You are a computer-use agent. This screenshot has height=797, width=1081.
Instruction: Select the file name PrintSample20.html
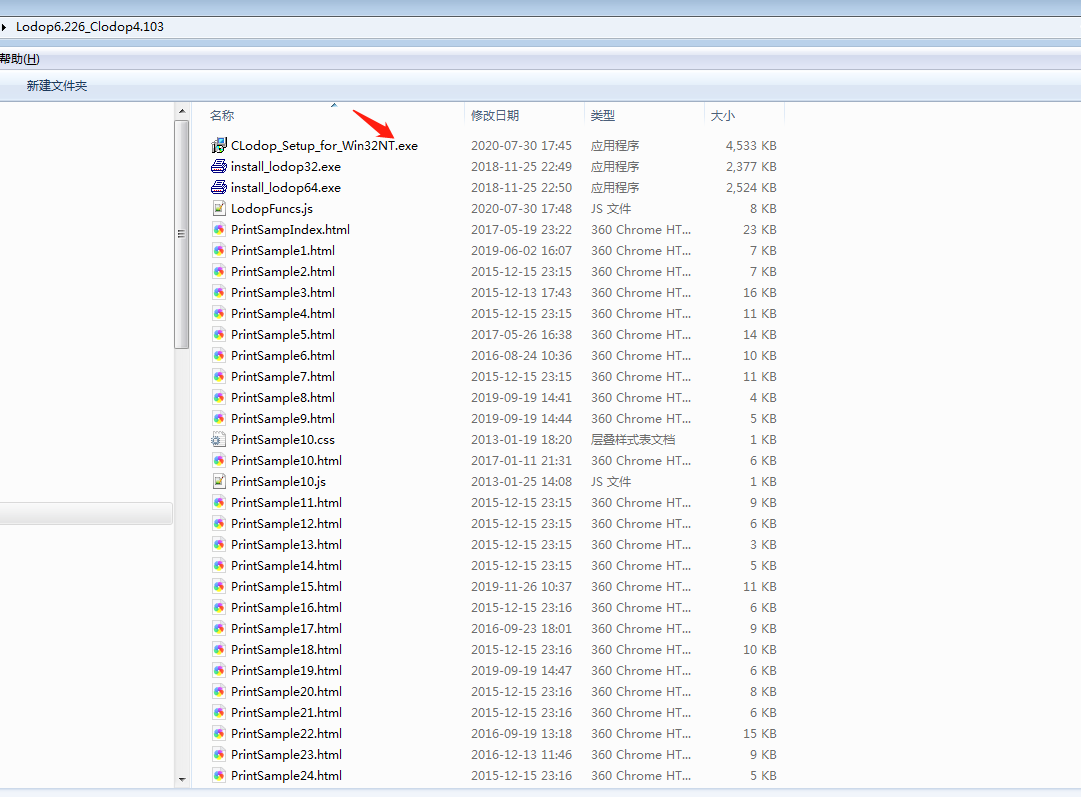pos(286,692)
